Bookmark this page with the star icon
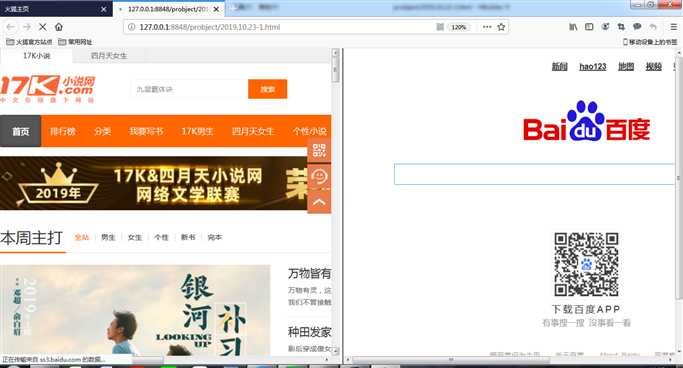 point(501,27)
